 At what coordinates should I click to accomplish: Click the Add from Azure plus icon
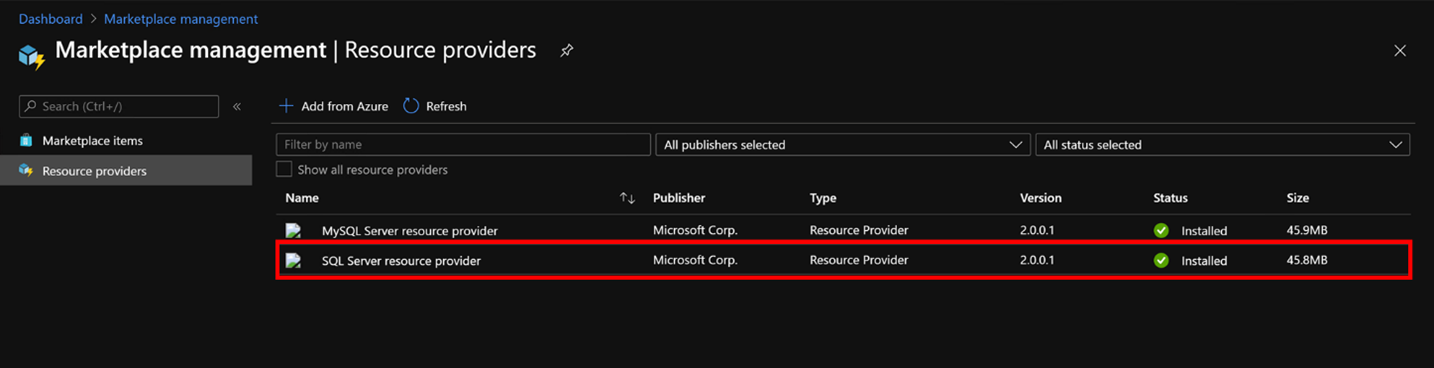coord(286,106)
